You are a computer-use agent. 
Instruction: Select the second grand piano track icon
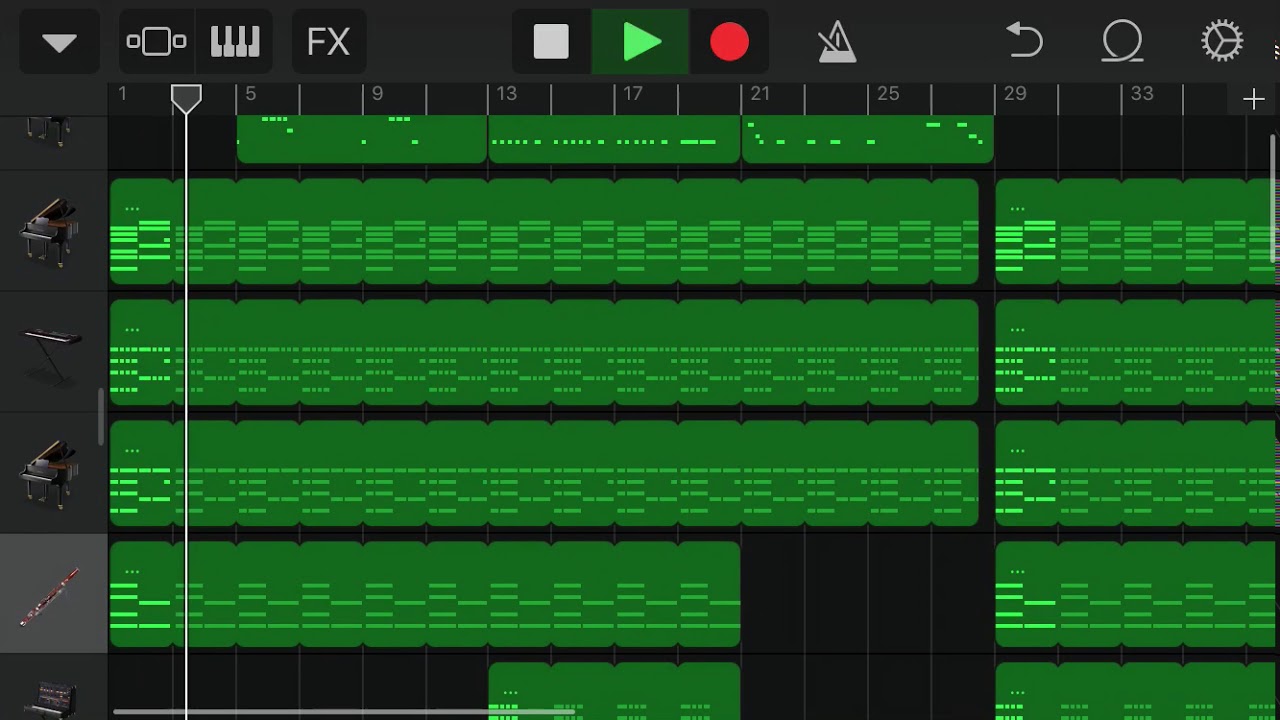48,473
